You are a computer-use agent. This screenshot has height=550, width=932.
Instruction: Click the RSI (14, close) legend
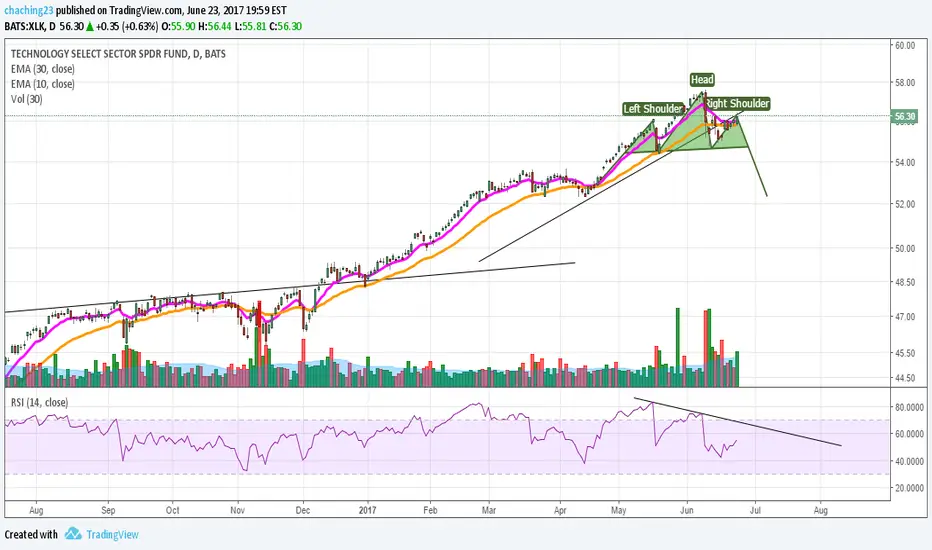pos(39,403)
